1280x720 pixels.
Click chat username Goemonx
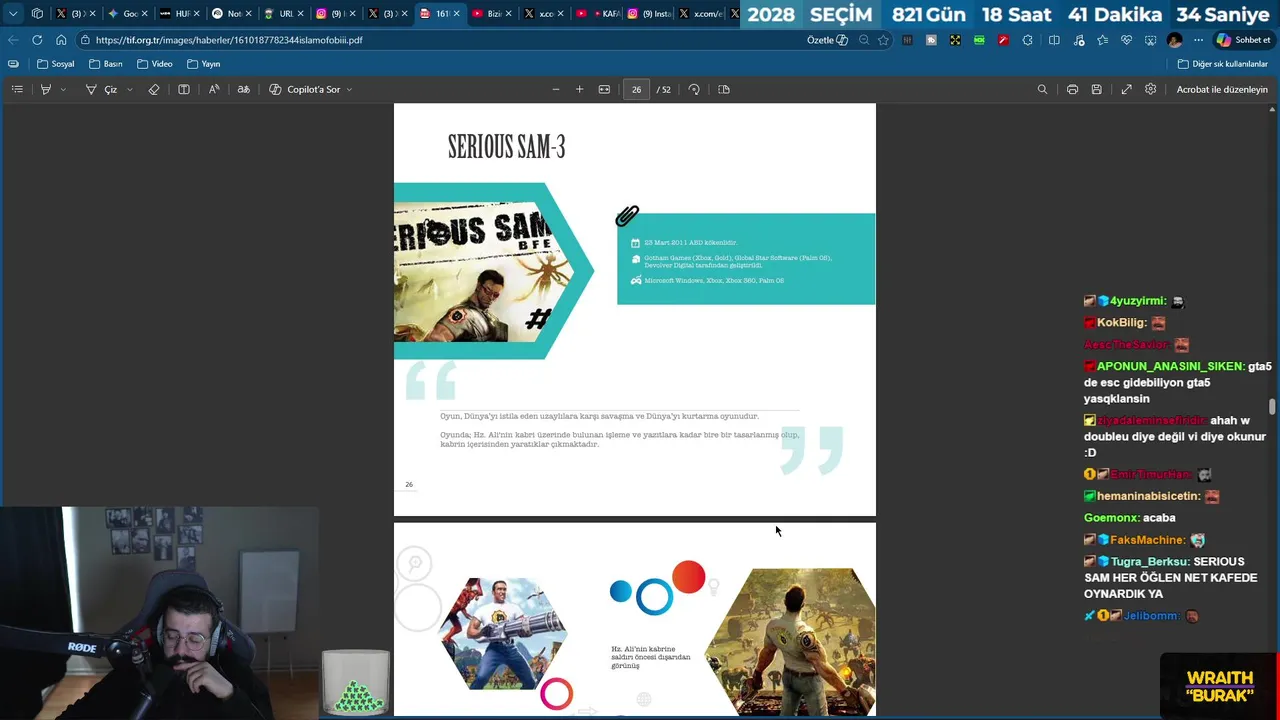(x=1111, y=518)
